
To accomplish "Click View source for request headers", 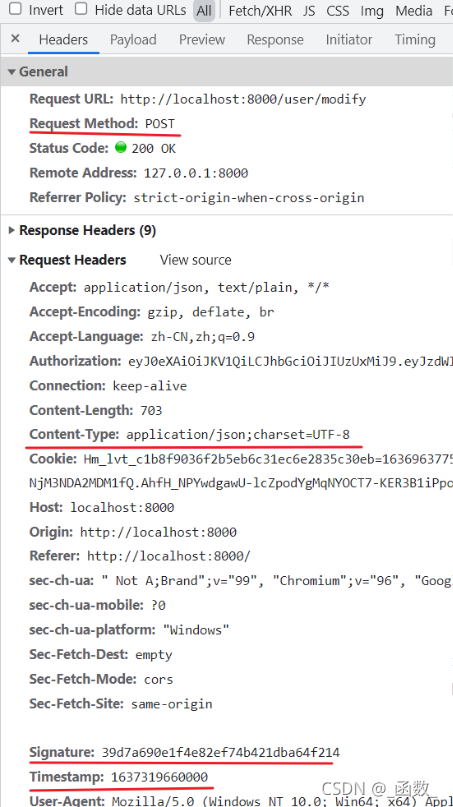I will tap(195, 260).
